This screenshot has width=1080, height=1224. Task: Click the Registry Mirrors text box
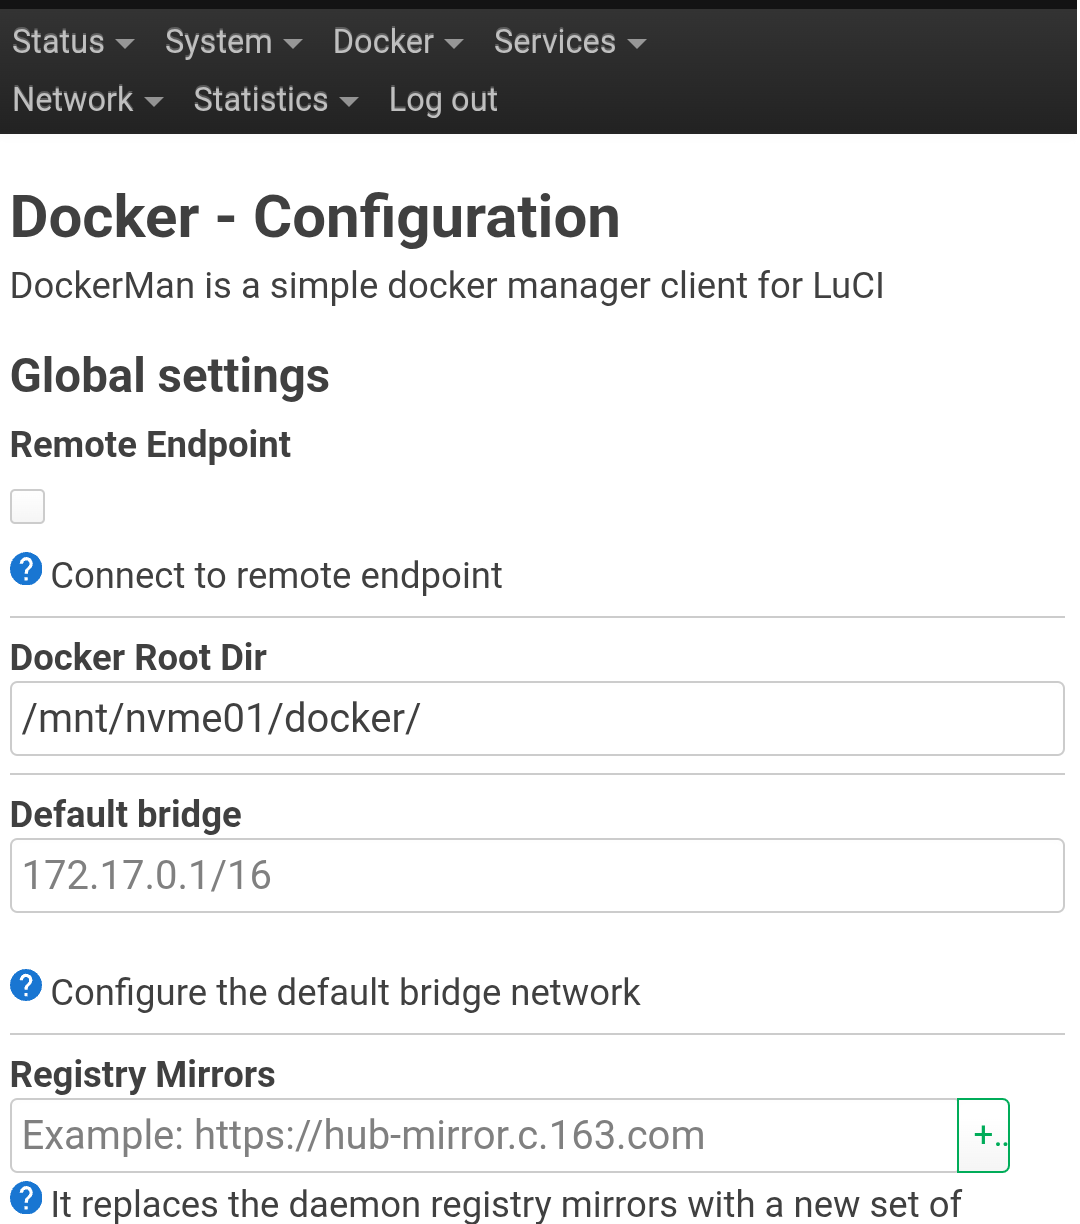[484, 1135]
